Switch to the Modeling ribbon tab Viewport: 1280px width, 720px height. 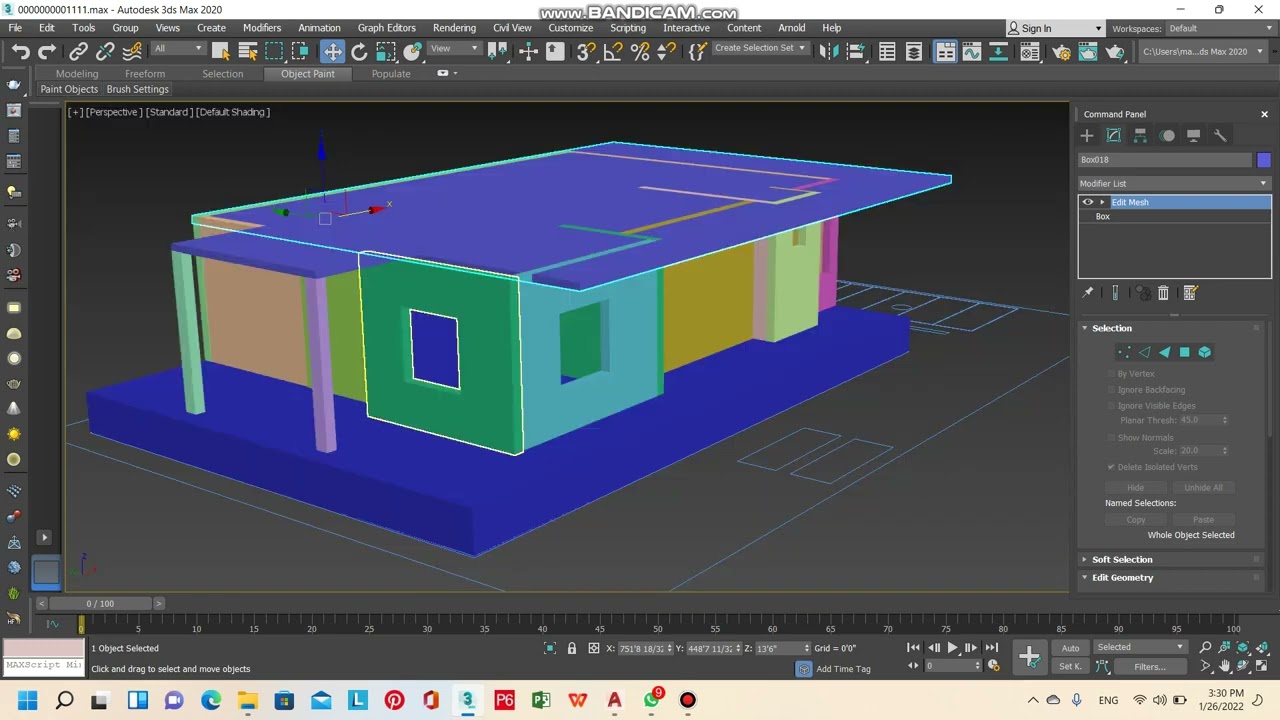pos(77,74)
